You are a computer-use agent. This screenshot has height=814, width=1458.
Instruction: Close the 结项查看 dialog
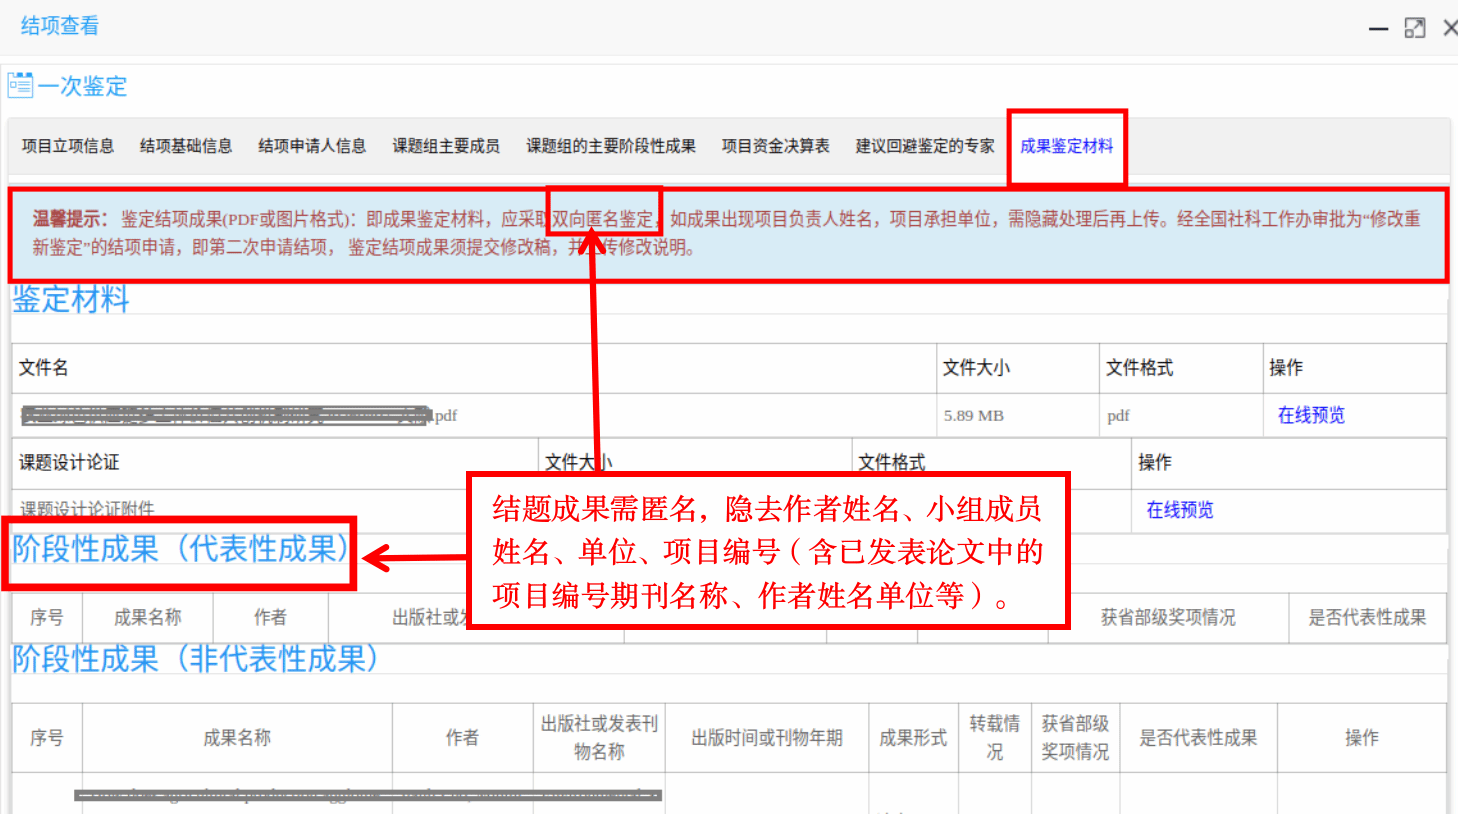tap(1449, 28)
